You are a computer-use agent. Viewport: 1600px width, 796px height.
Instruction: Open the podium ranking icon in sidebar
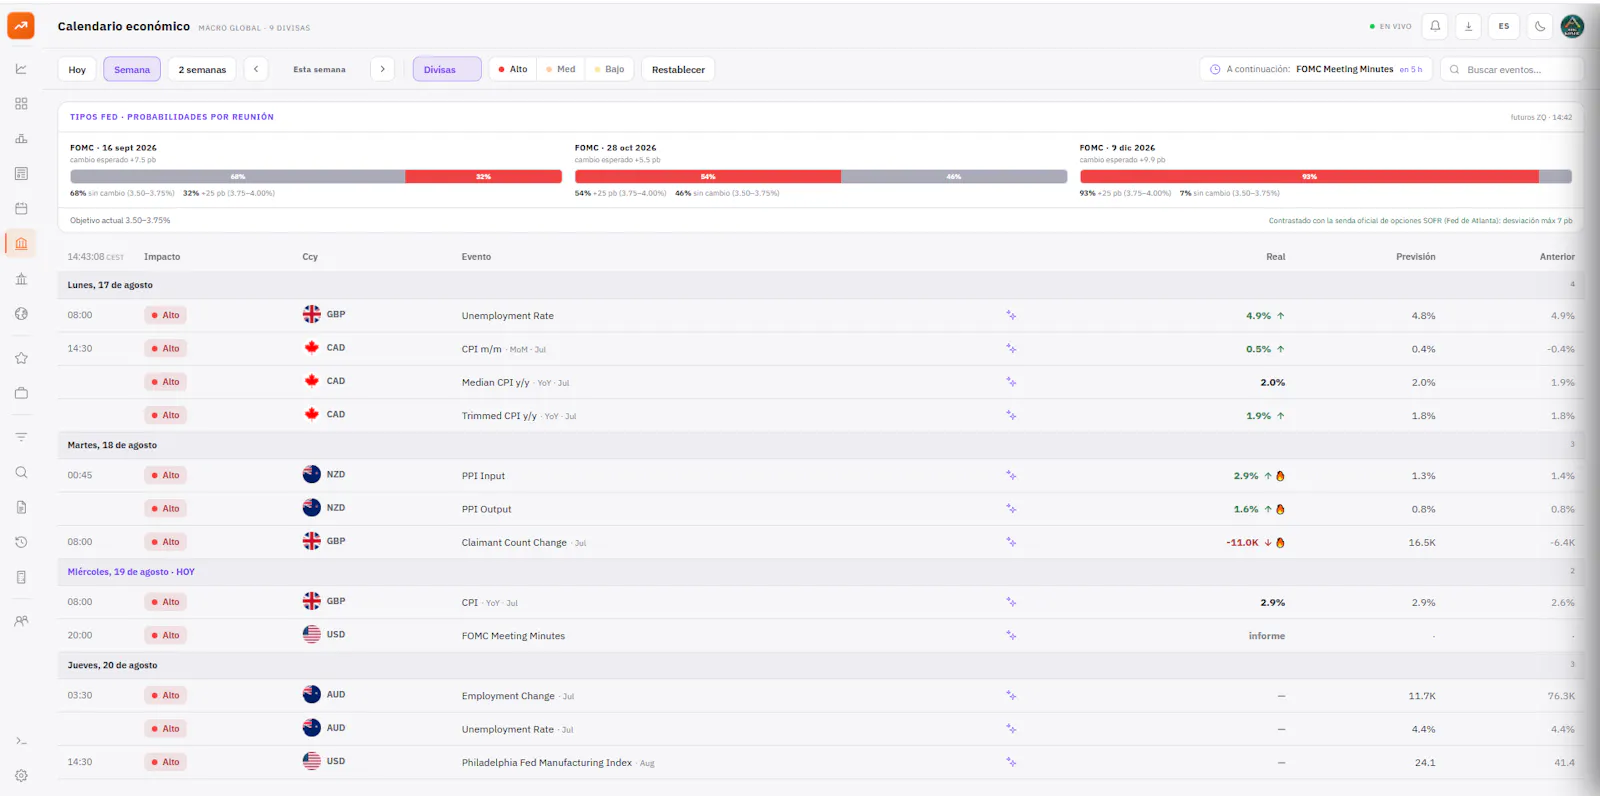pos(21,139)
